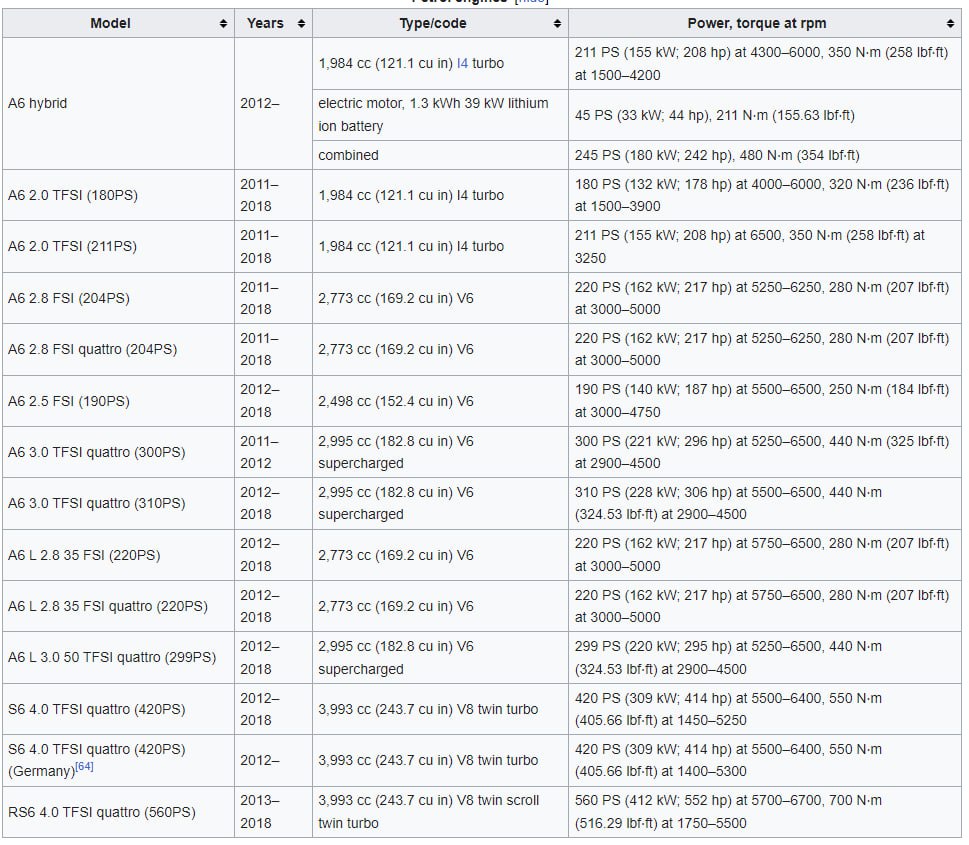Sort by Power, torque at rpm arrows
969x845 pixels.
(950, 23)
